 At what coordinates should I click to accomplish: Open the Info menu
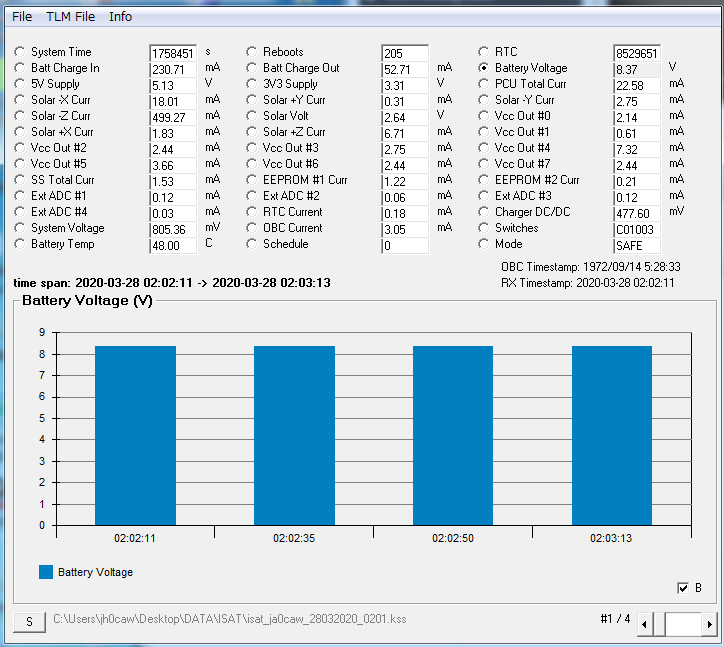click(x=120, y=17)
